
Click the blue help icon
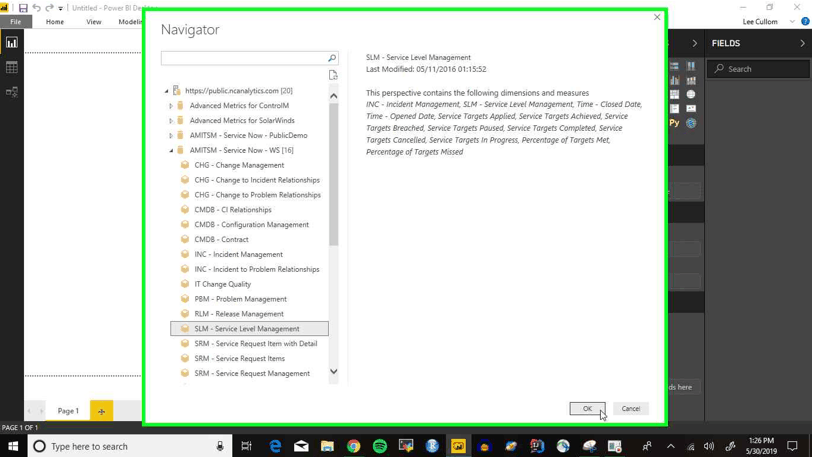805,22
